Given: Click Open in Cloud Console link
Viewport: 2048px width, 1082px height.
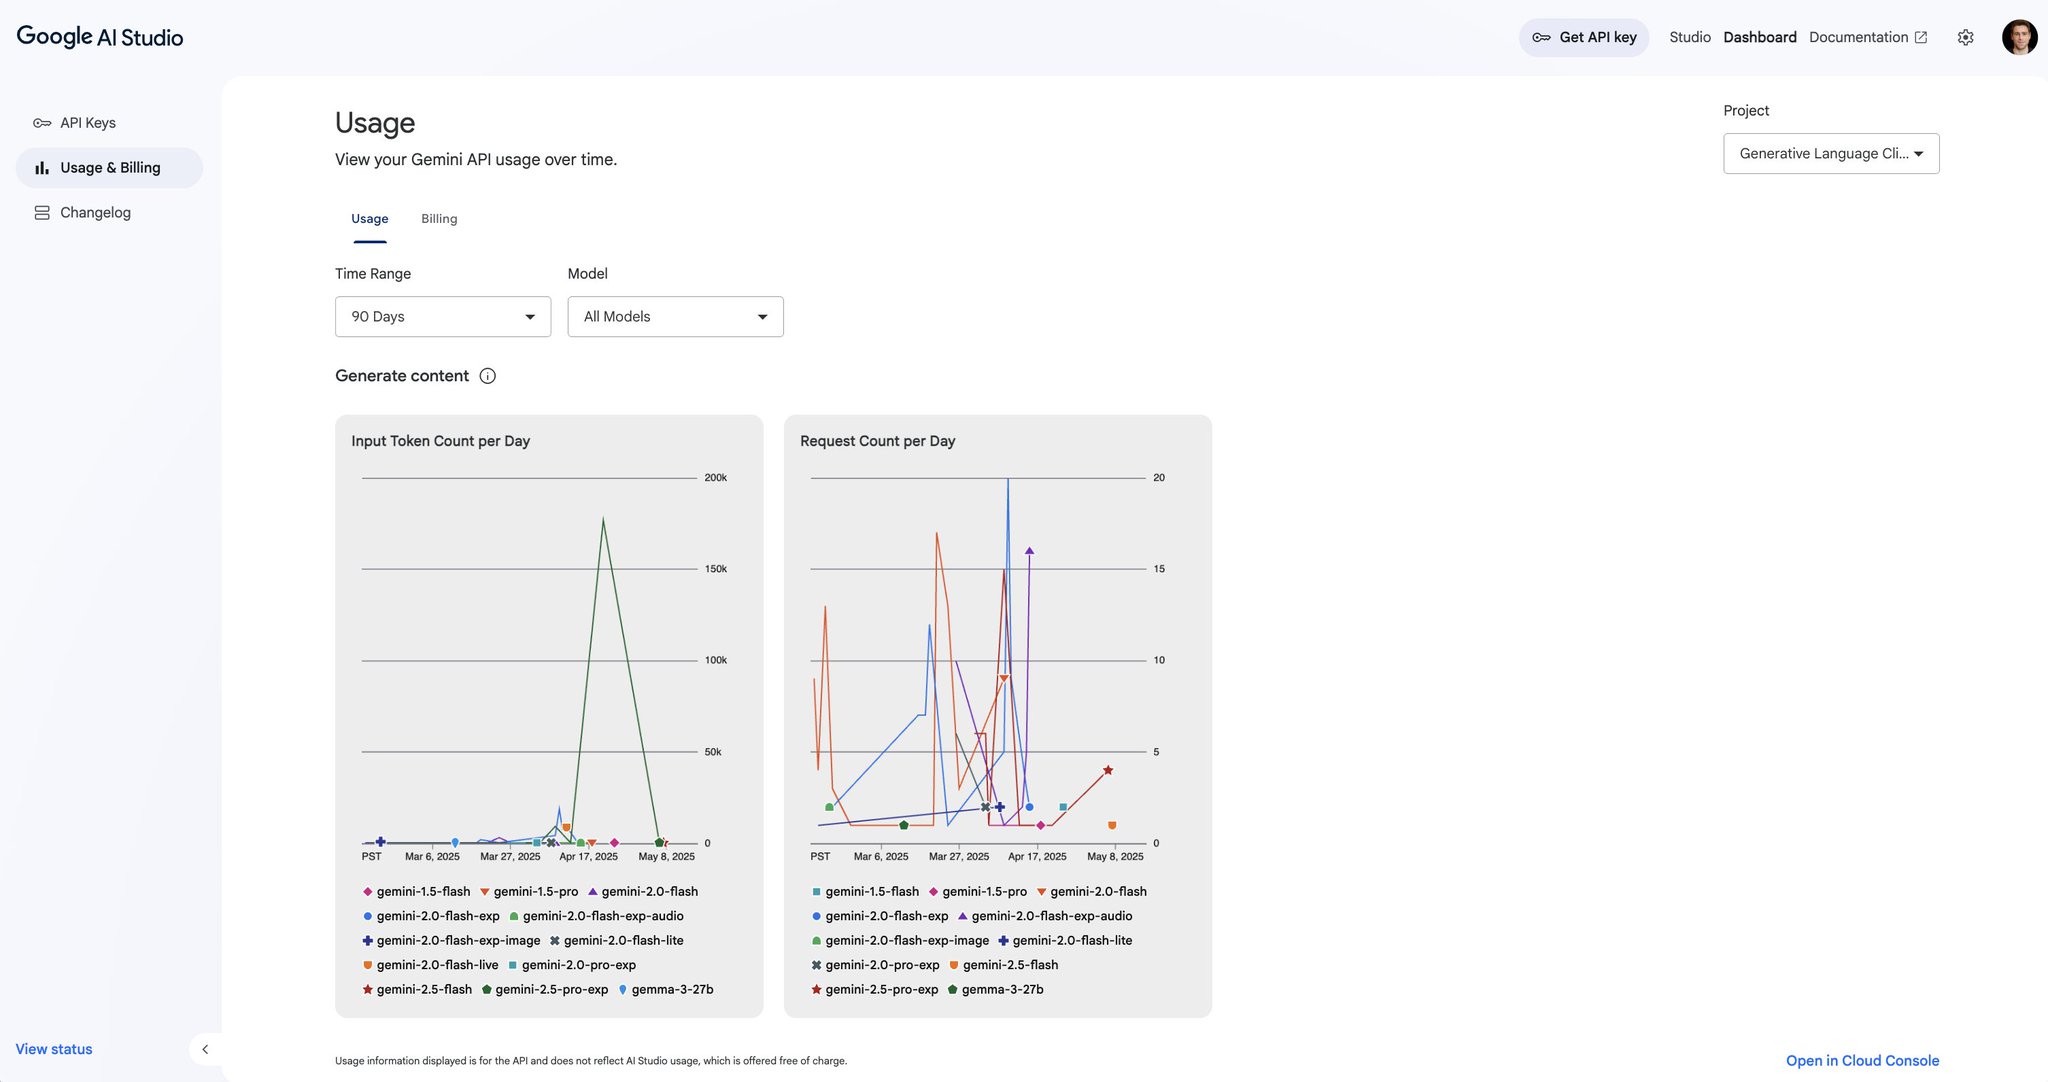Looking at the screenshot, I should 1862,1061.
